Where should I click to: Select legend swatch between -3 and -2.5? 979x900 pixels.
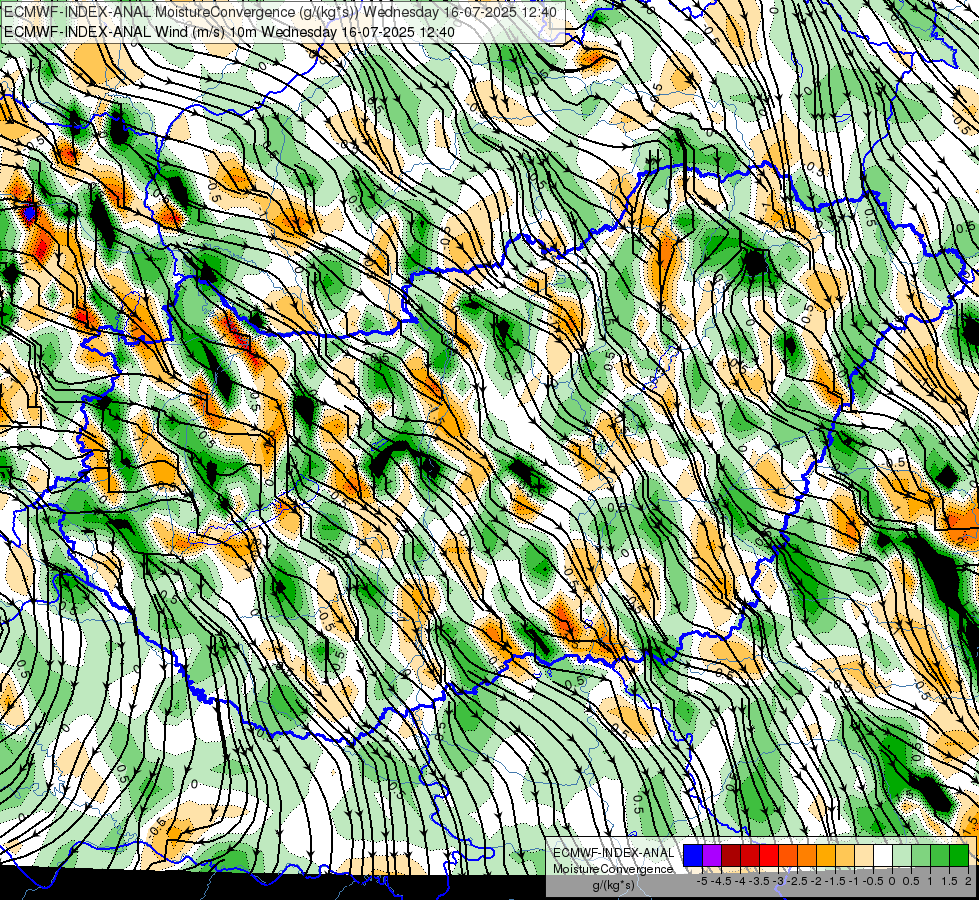(x=788, y=855)
